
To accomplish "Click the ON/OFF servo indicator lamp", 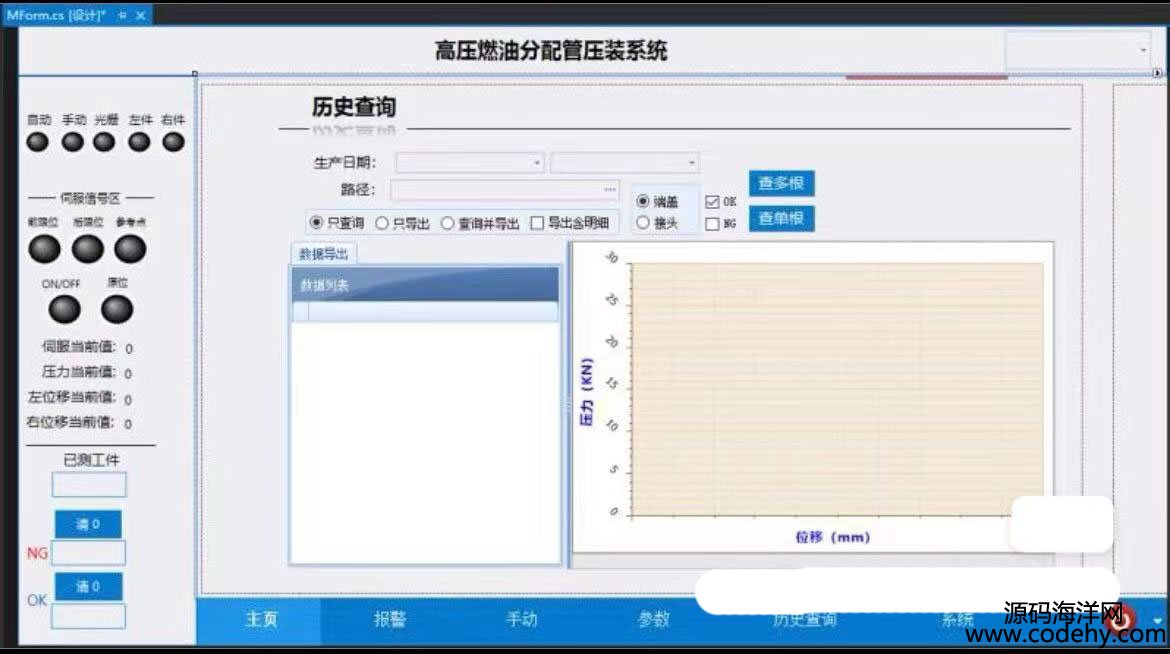I will click(65, 310).
